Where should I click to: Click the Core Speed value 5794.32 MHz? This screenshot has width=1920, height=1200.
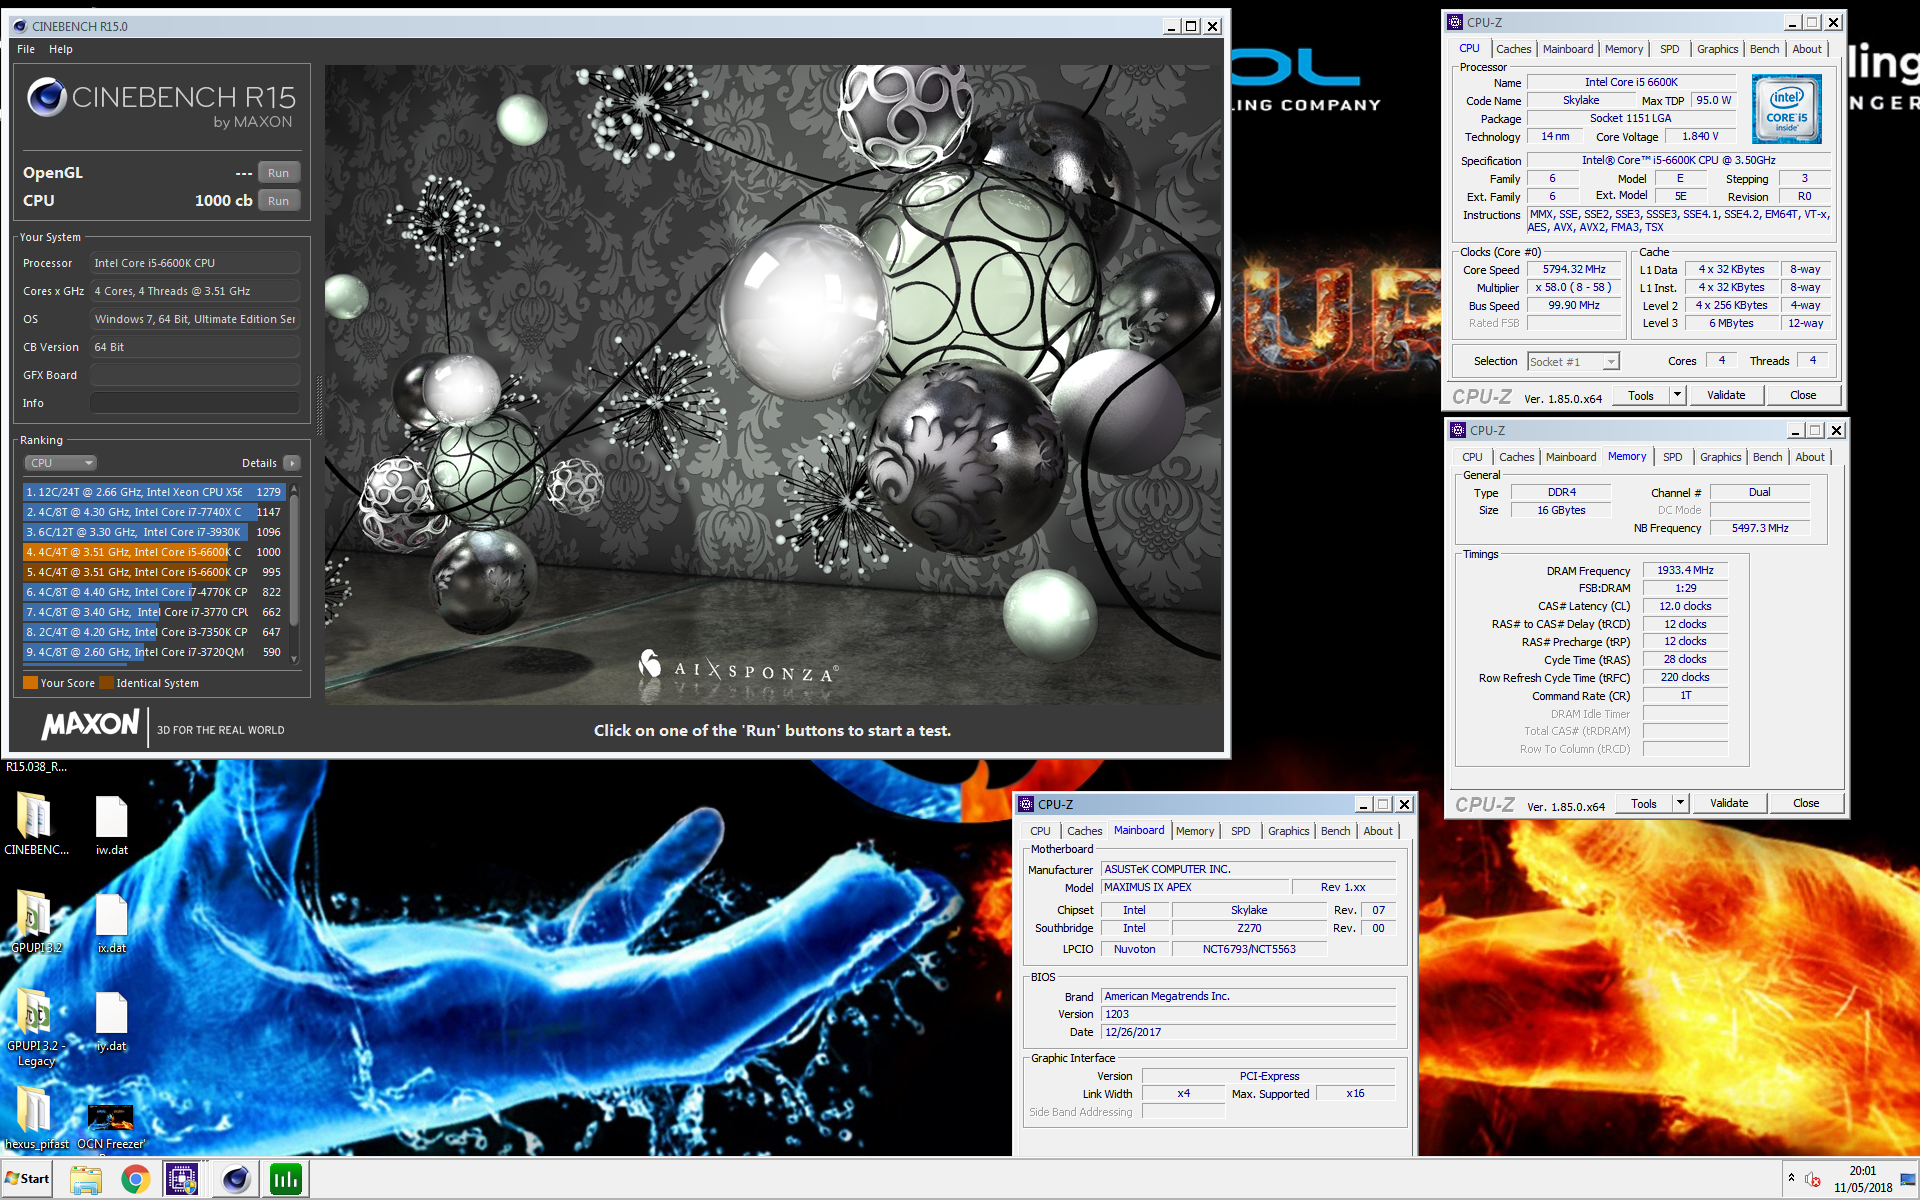tap(1574, 269)
